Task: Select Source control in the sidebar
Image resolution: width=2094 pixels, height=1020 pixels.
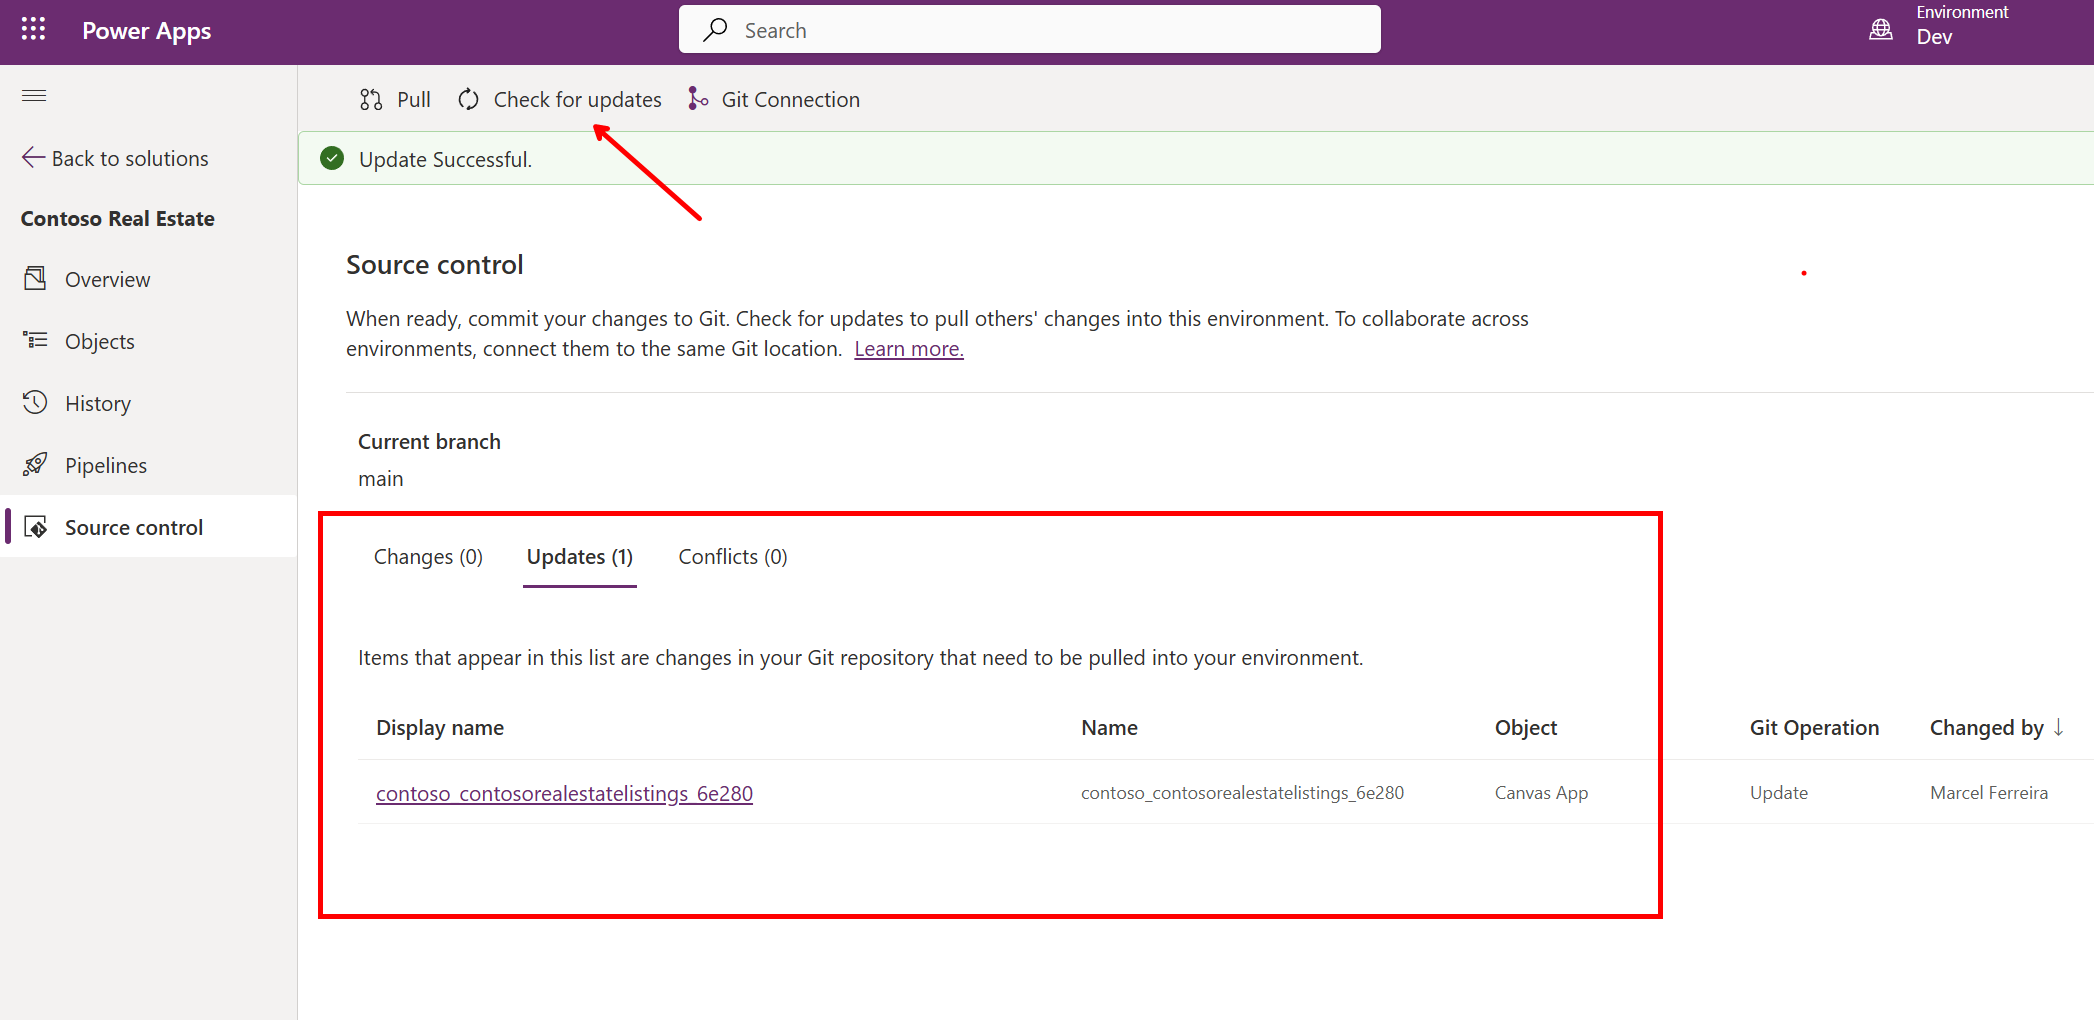Action: [x=133, y=528]
